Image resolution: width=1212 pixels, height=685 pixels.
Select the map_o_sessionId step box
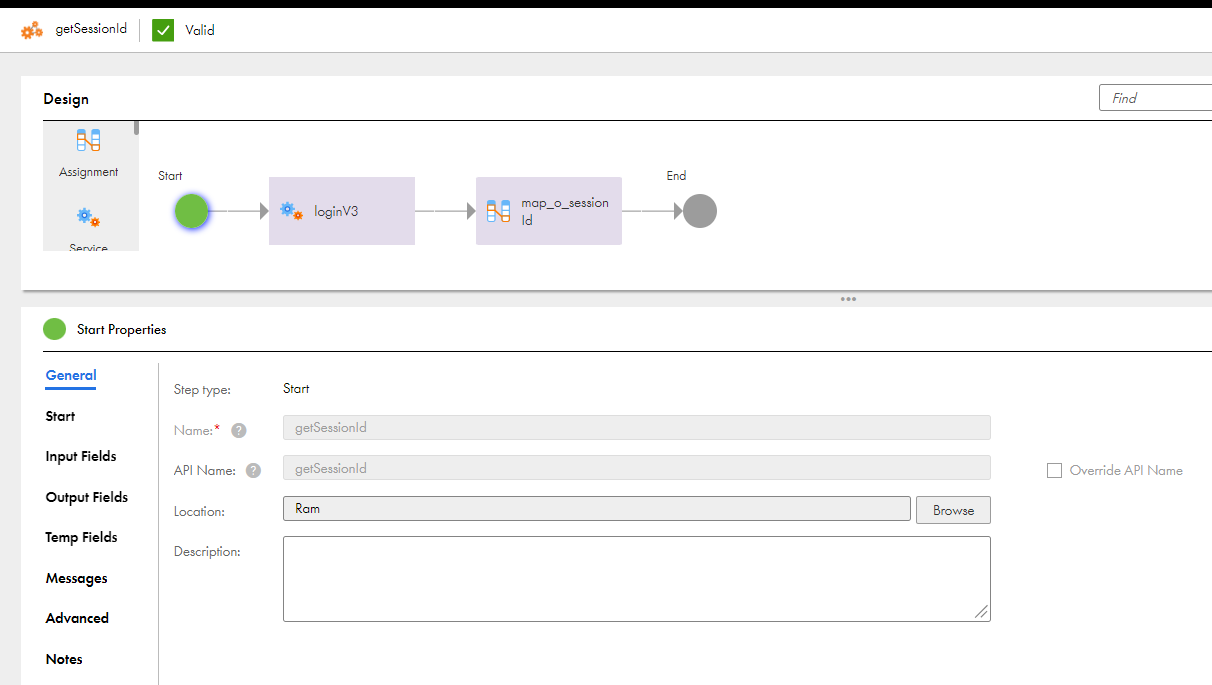click(549, 211)
